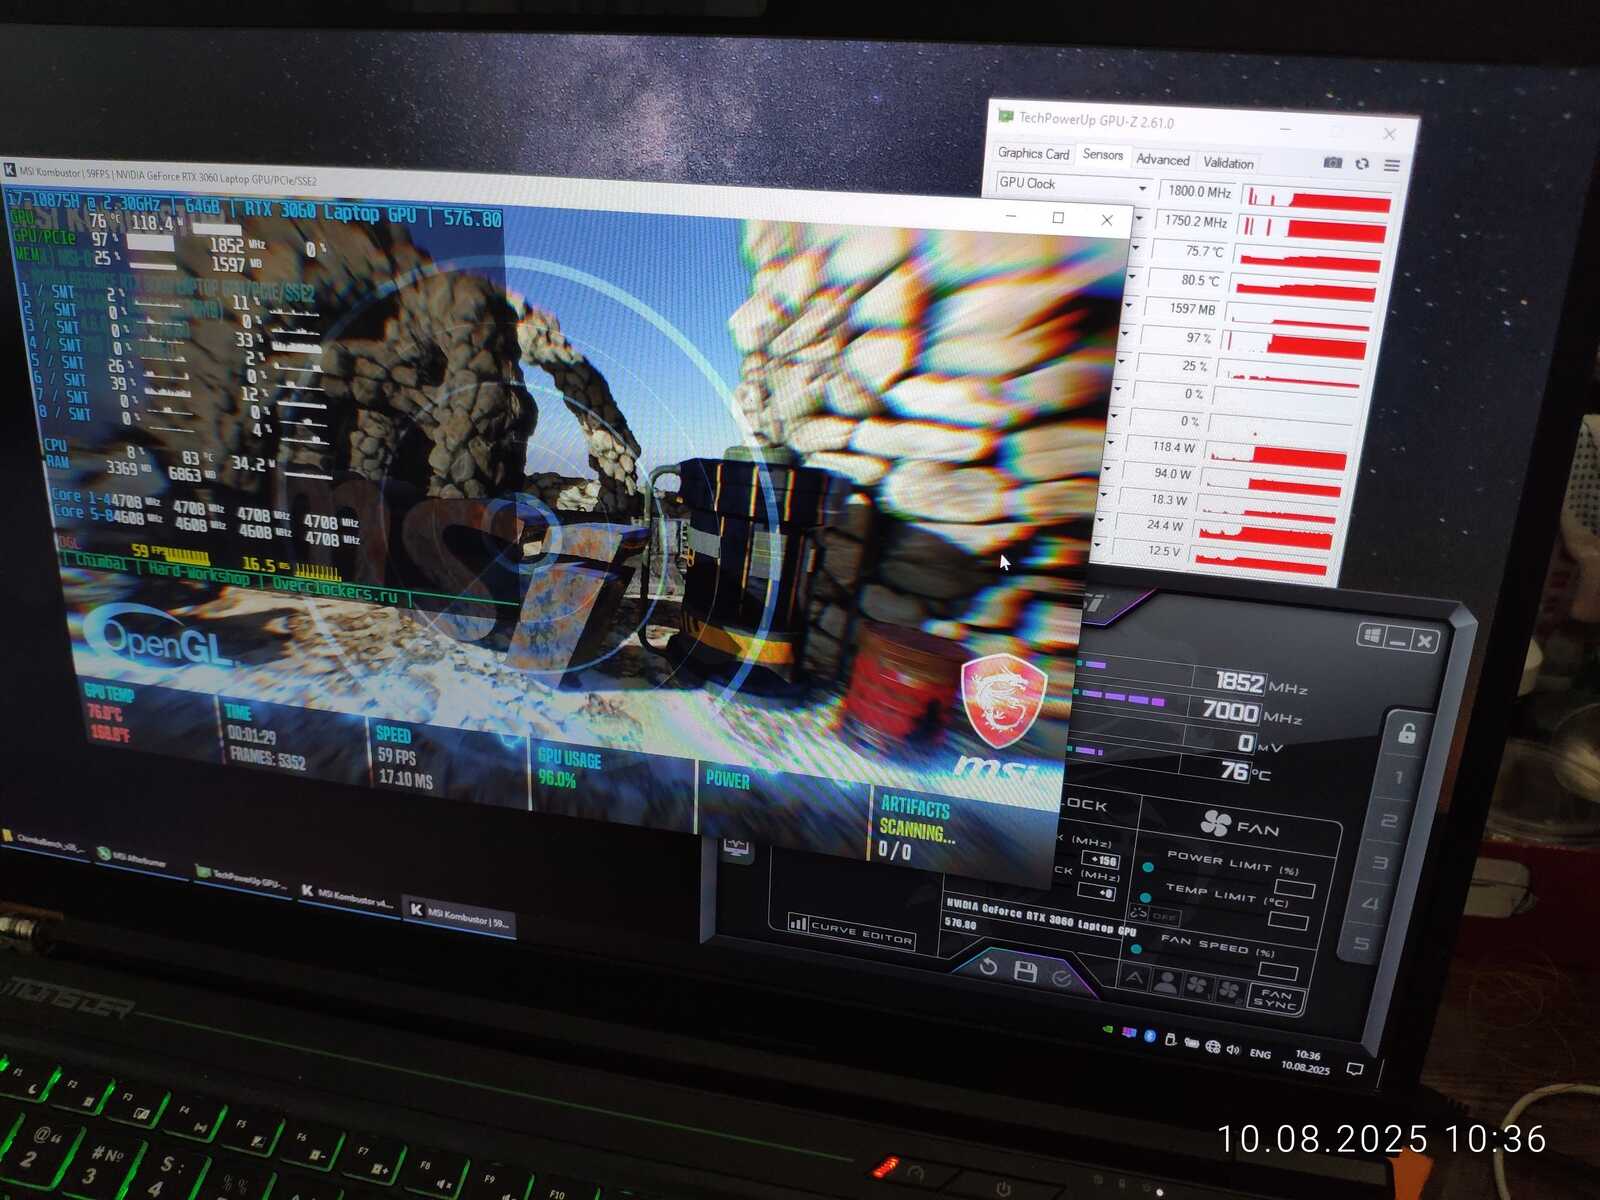Open the Afterburner monitor detach icon
The image size is (1600, 1200).
coord(737,848)
